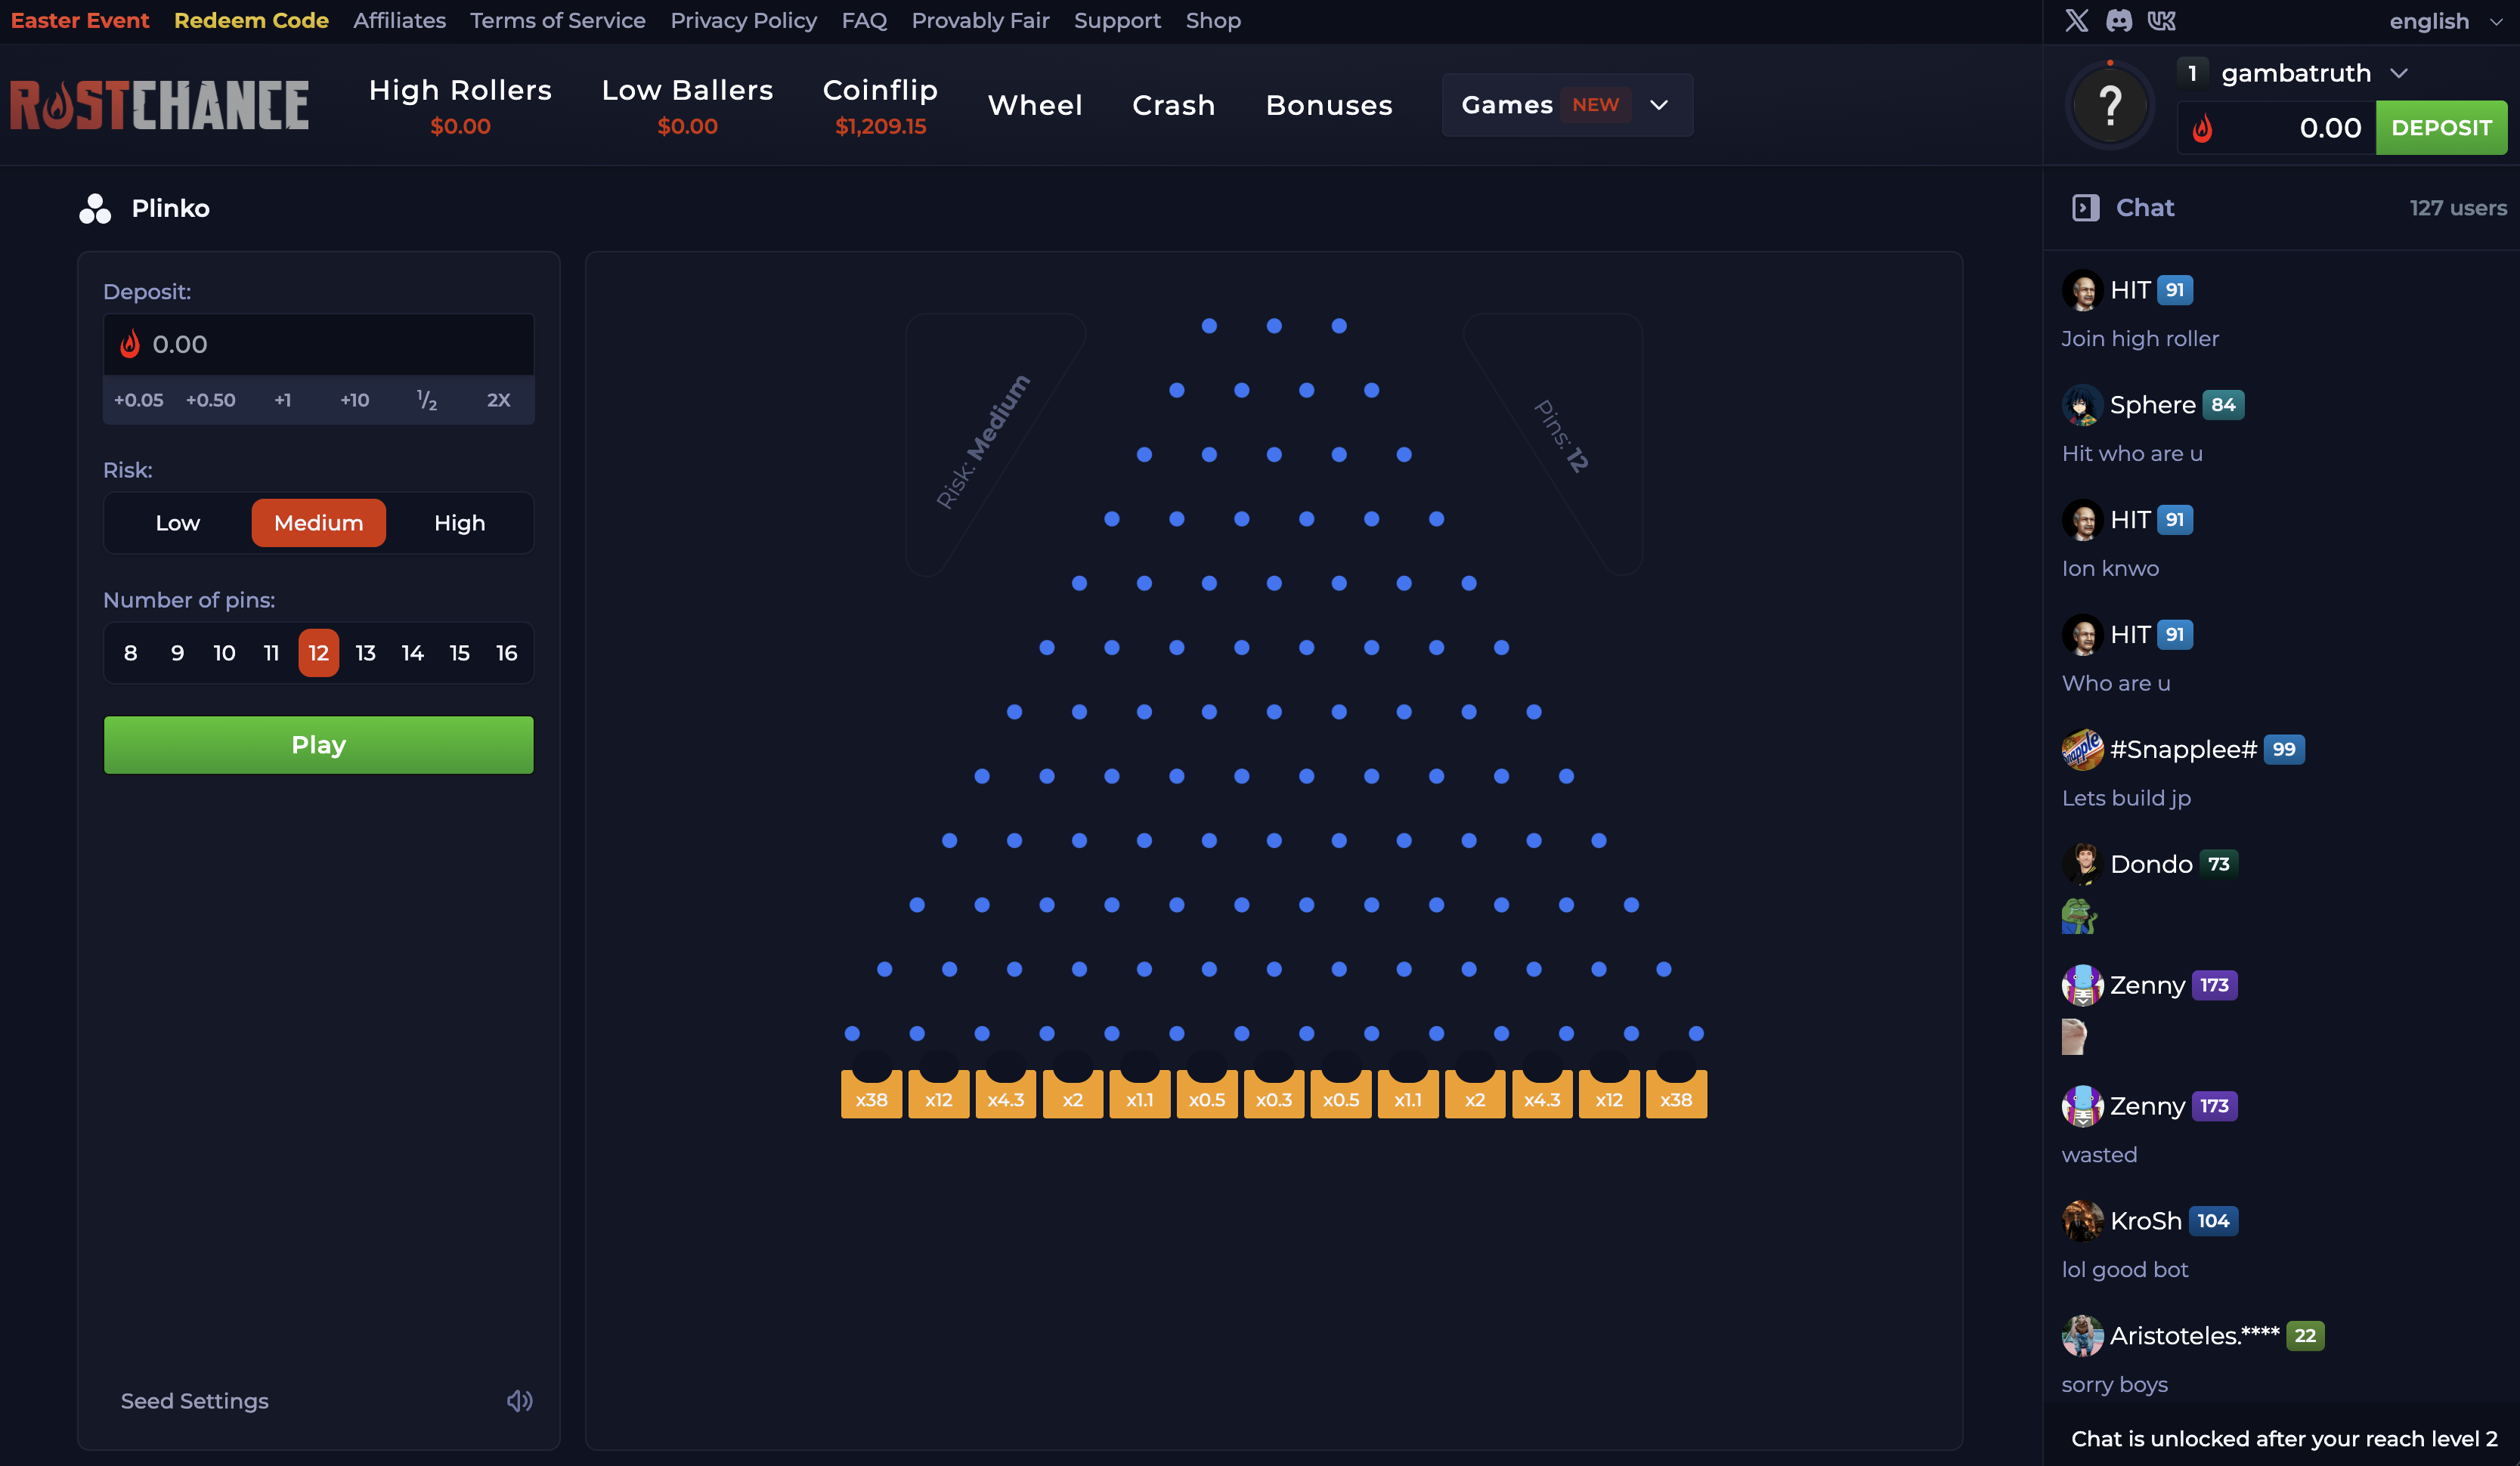Double the deposit with 2X

coord(499,400)
